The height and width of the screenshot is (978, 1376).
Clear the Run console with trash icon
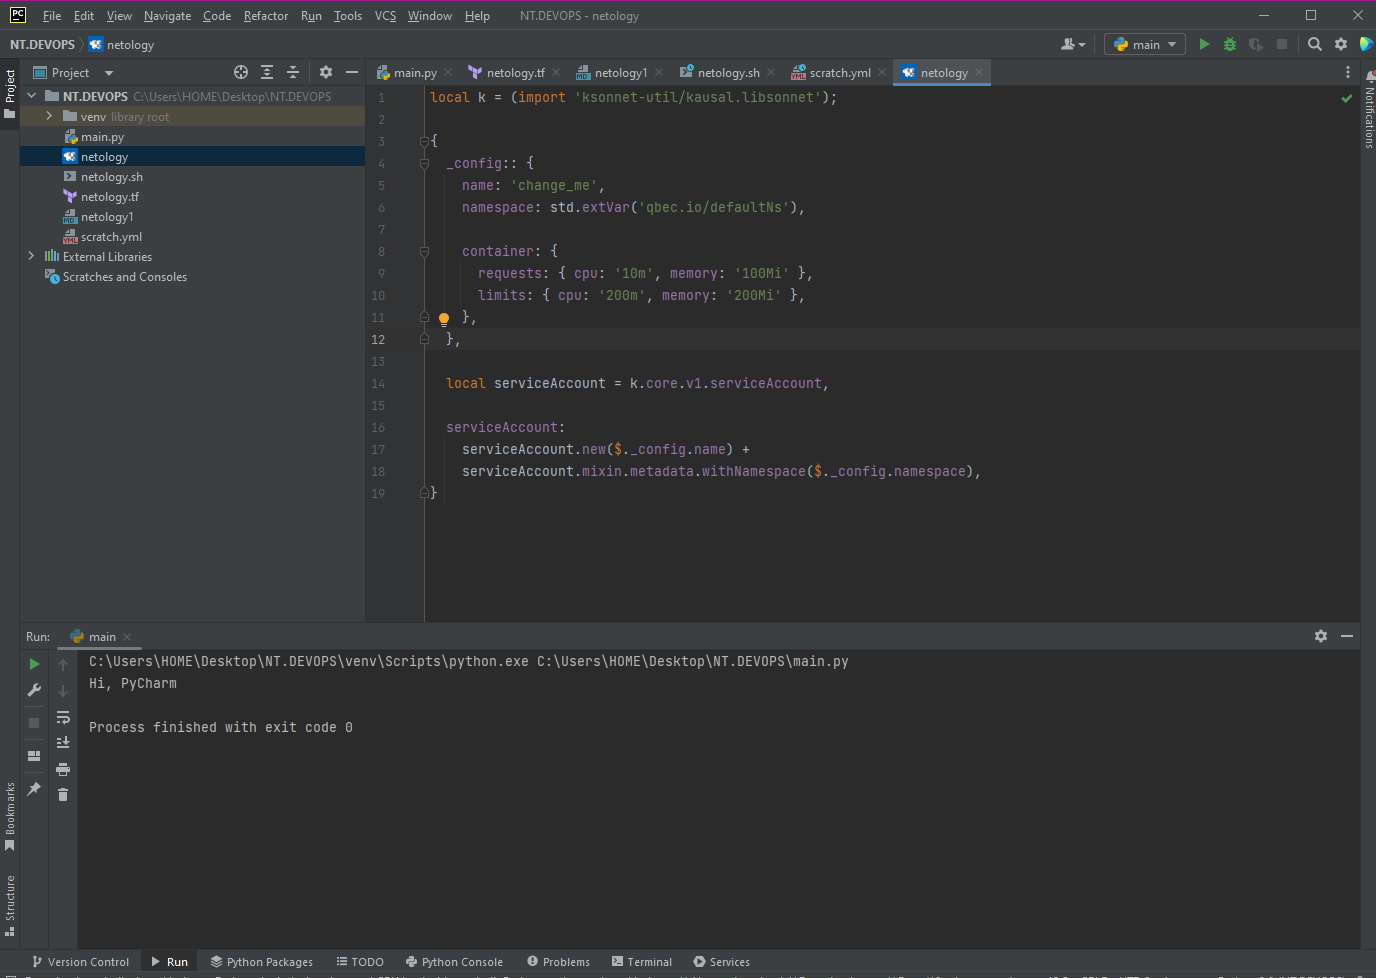pos(62,794)
